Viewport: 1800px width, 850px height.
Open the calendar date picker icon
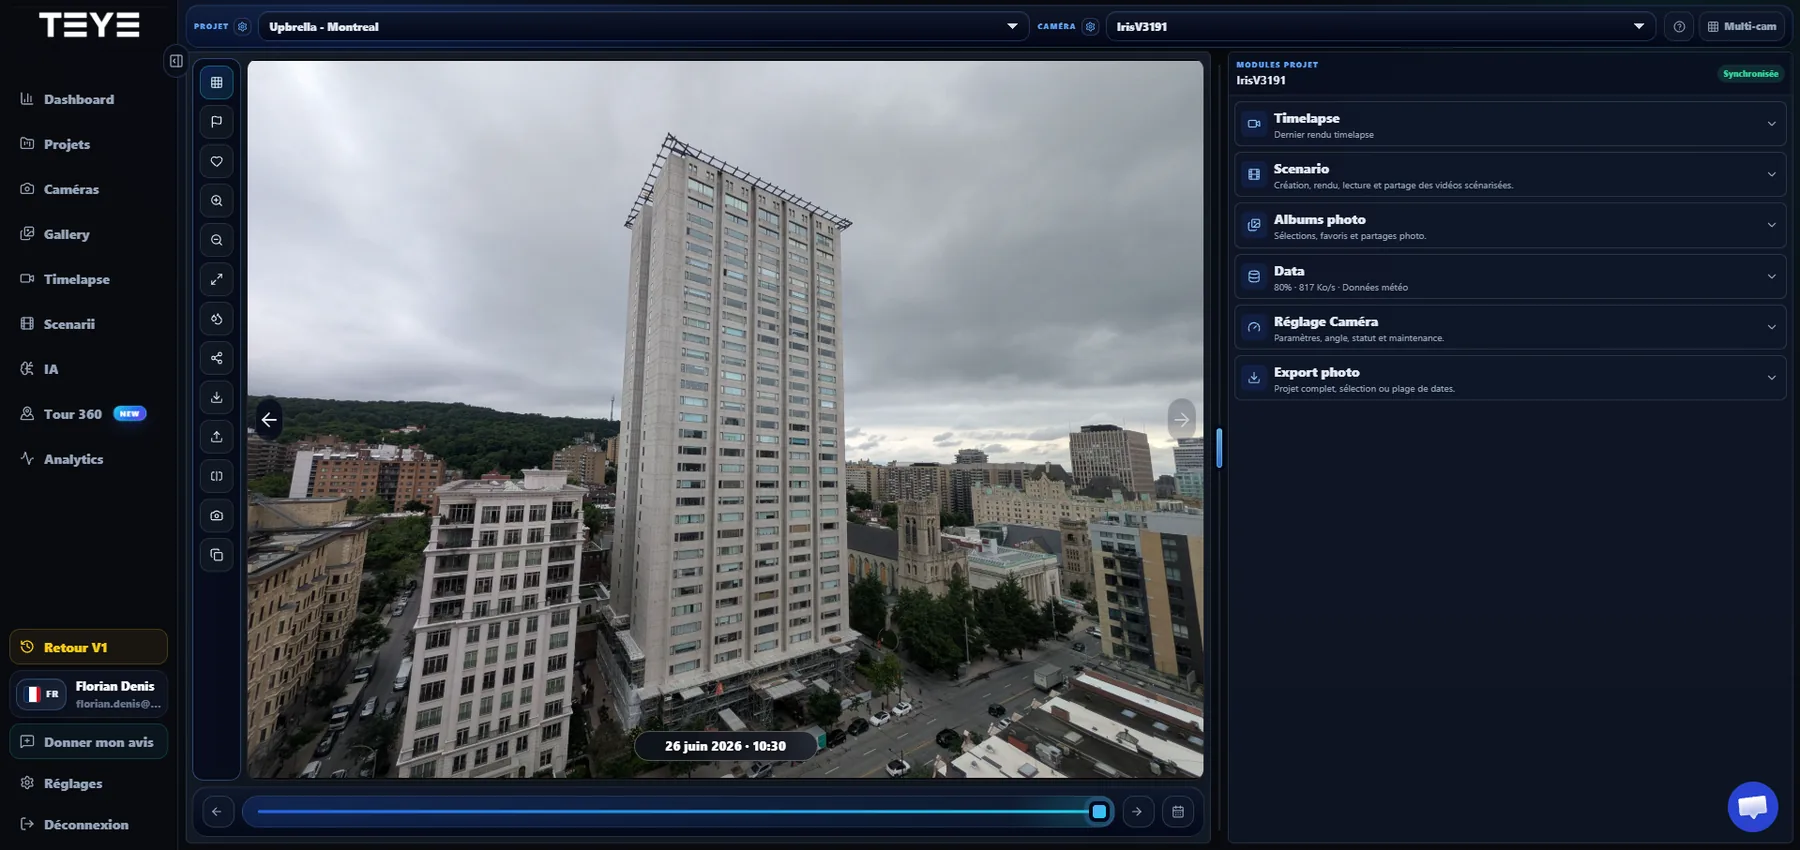pos(1178,812)
